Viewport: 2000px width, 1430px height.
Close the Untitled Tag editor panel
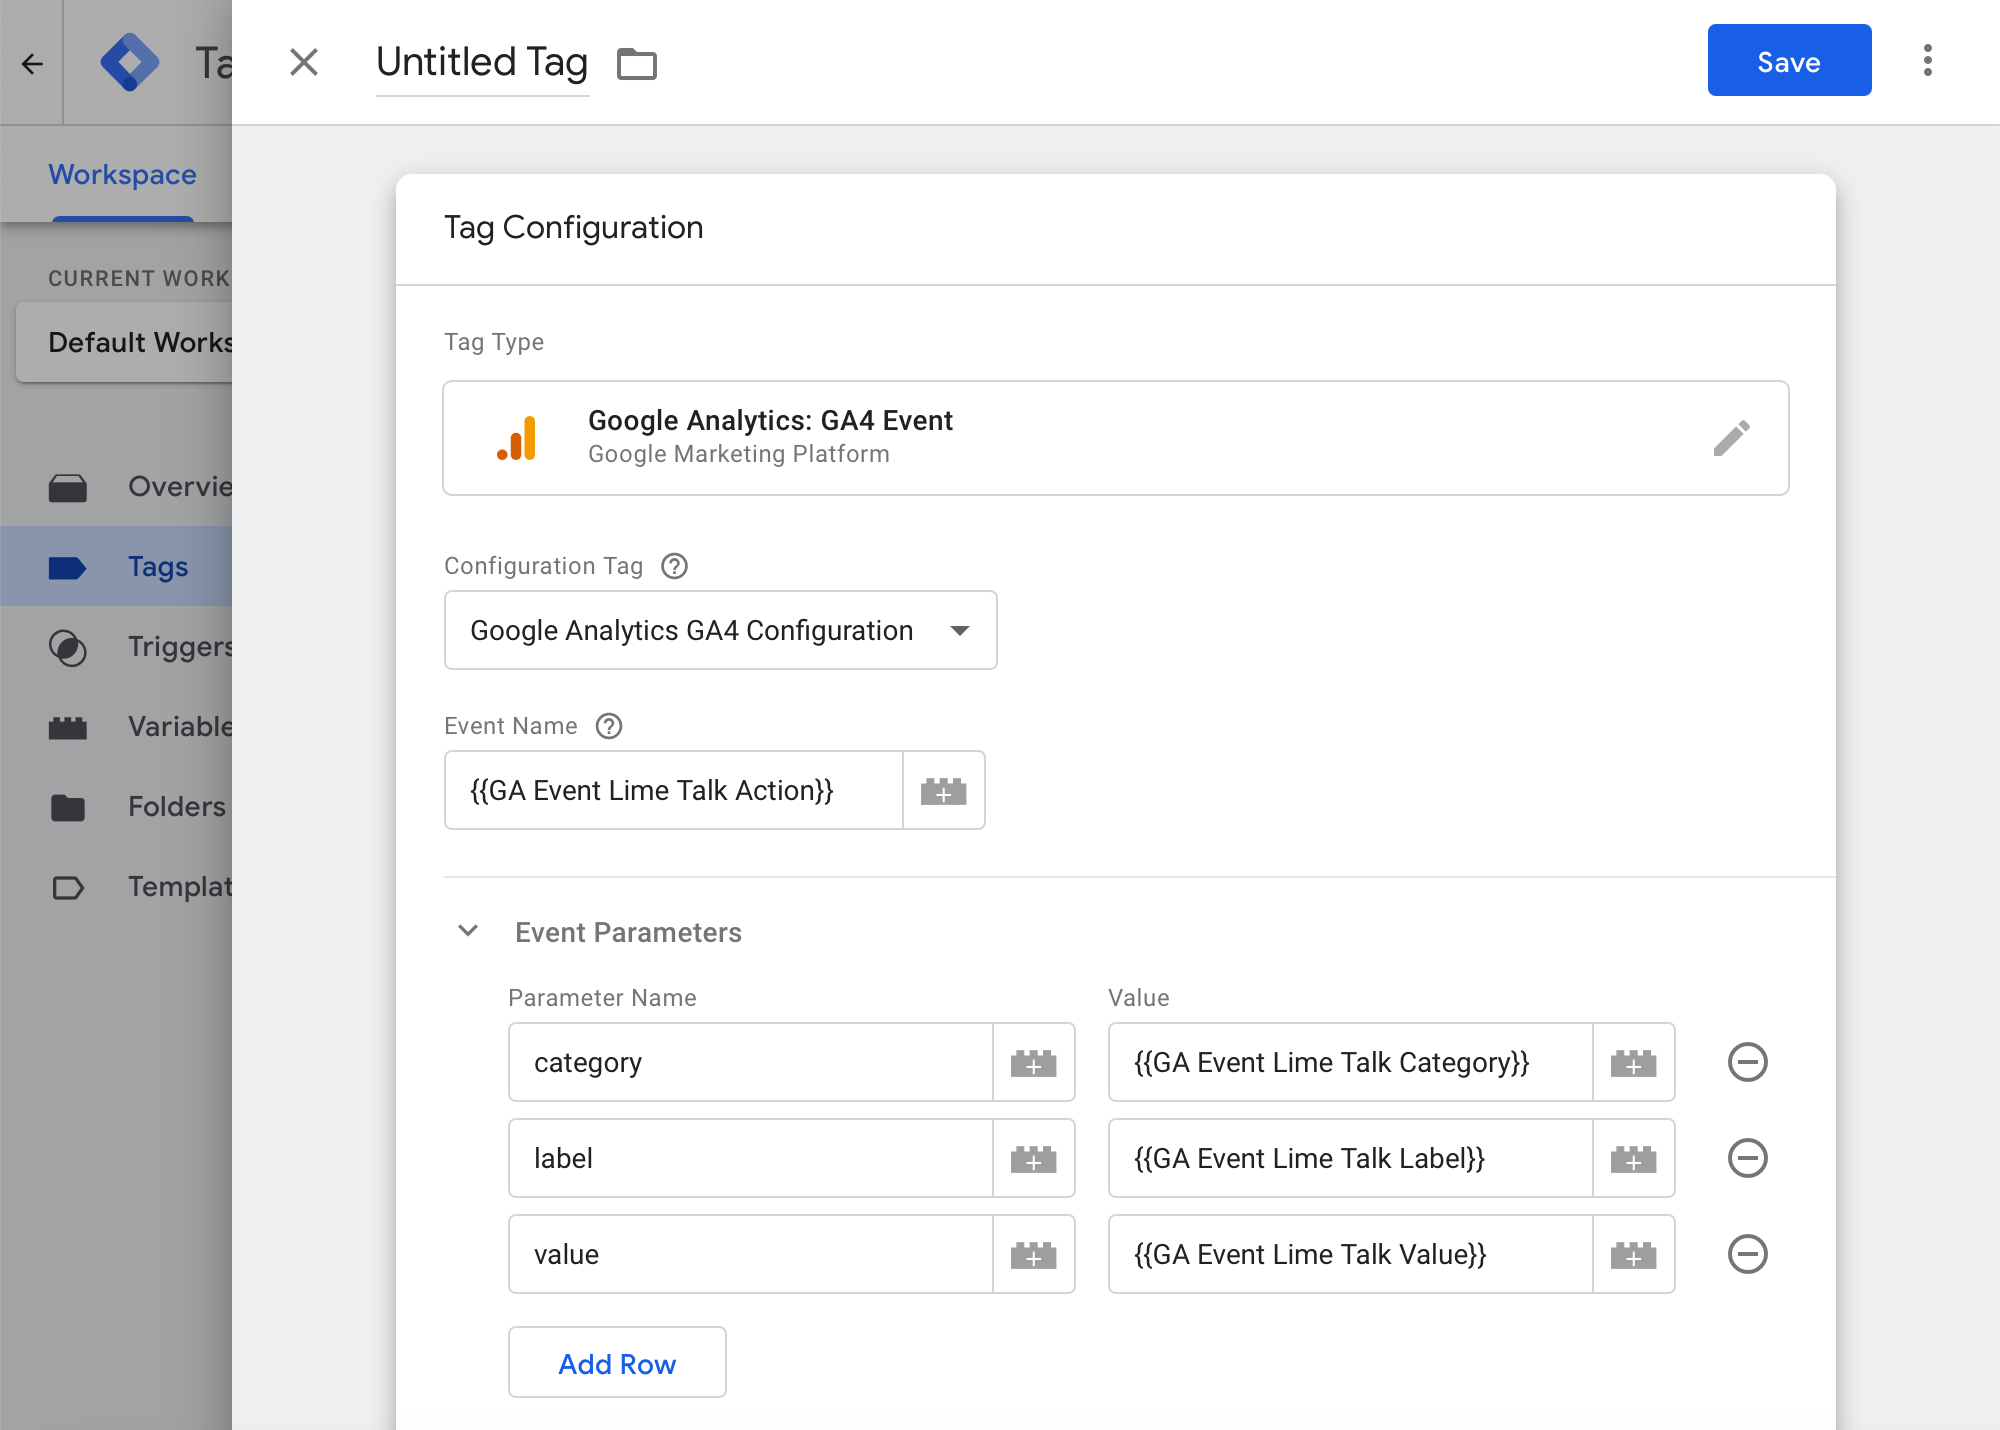point(304,62)
